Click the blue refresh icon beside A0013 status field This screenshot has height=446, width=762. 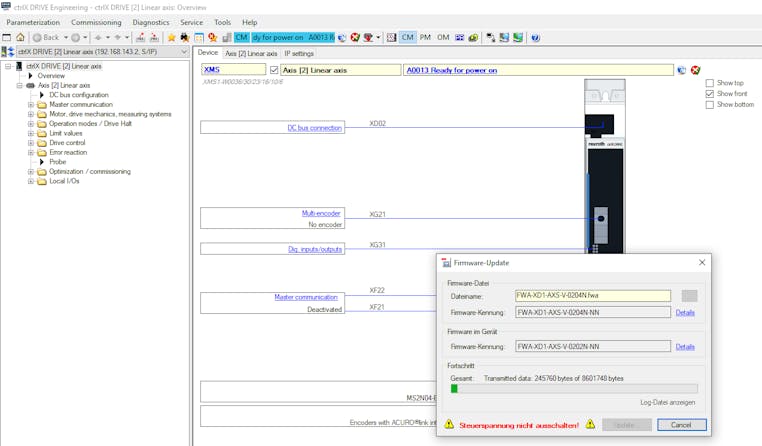click(682, 70)
